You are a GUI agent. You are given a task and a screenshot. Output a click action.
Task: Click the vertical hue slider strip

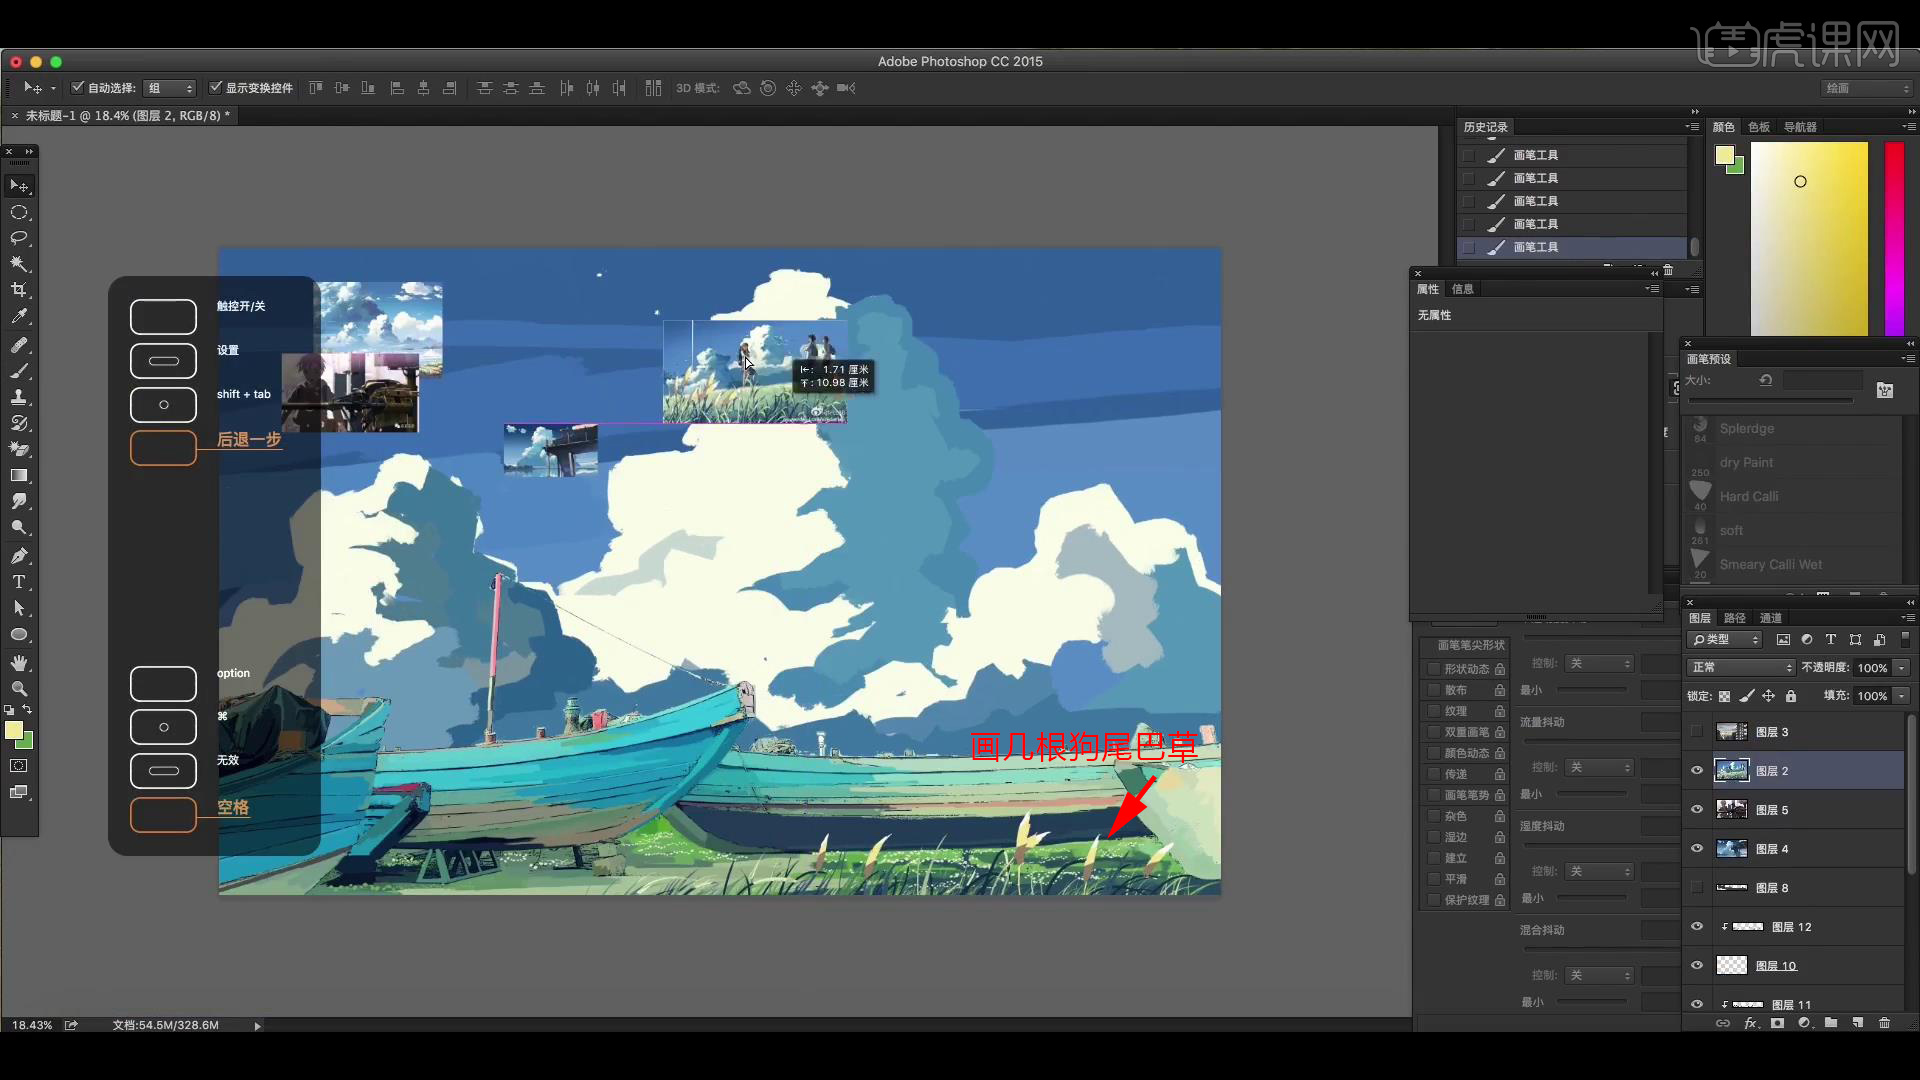[1894, 238]
